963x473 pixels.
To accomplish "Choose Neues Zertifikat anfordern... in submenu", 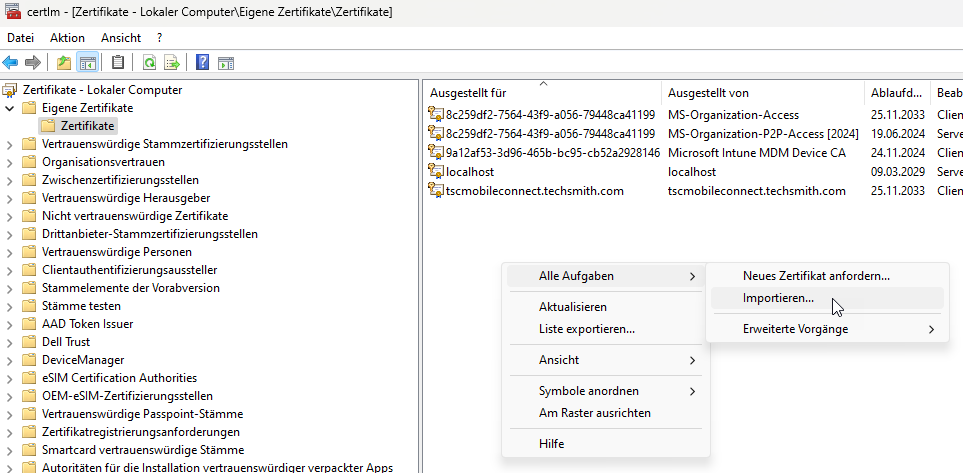I will click(827, 276).
